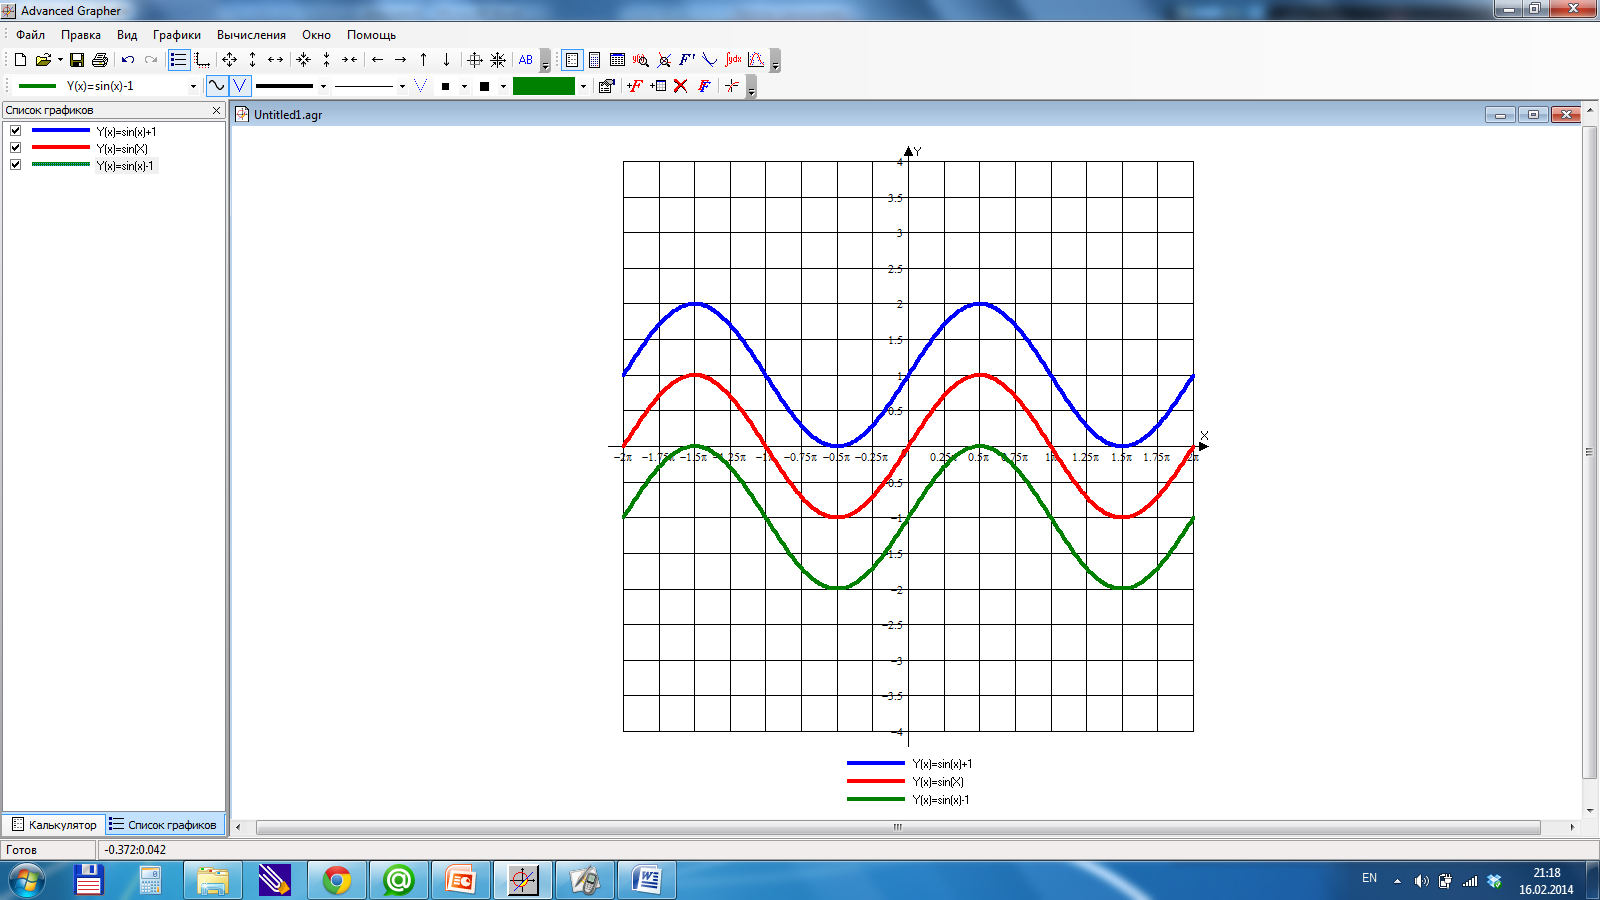Uncheck the Y(x)=sin(x)+1 graph checkbox
1600x900 pixels.
tap(16, 131)
